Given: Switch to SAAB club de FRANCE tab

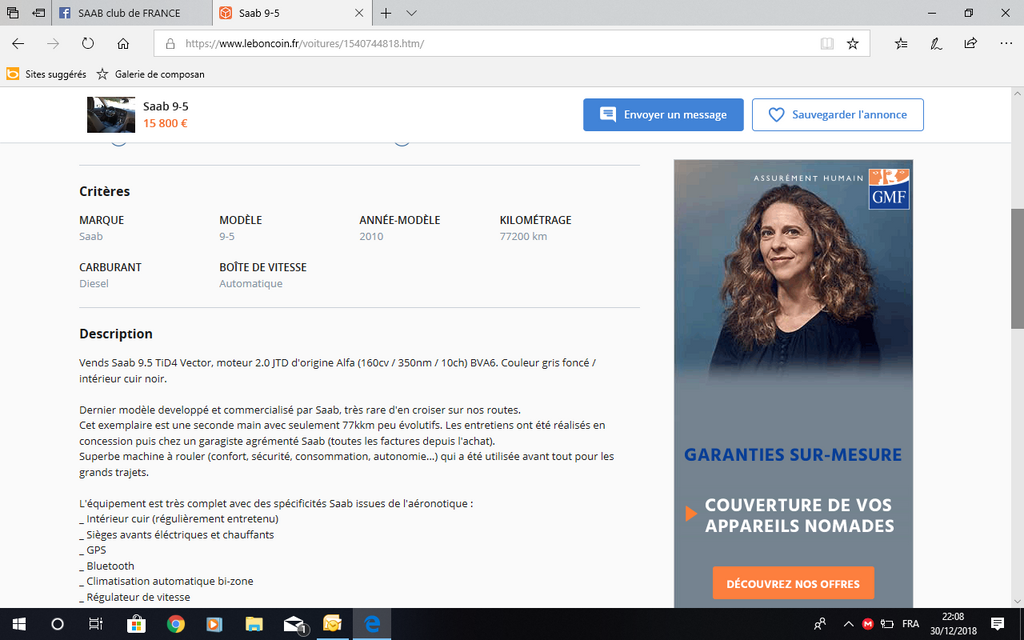Looking at the screenshot, I should click(x=132, y=13).
